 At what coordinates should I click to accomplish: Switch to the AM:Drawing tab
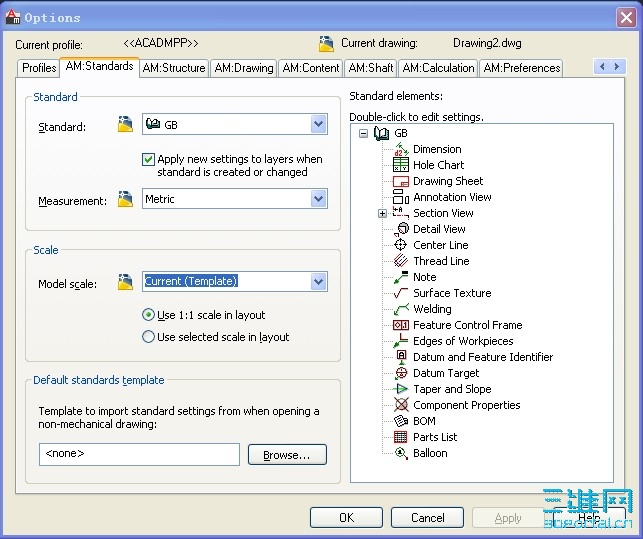tap(244, 68)
